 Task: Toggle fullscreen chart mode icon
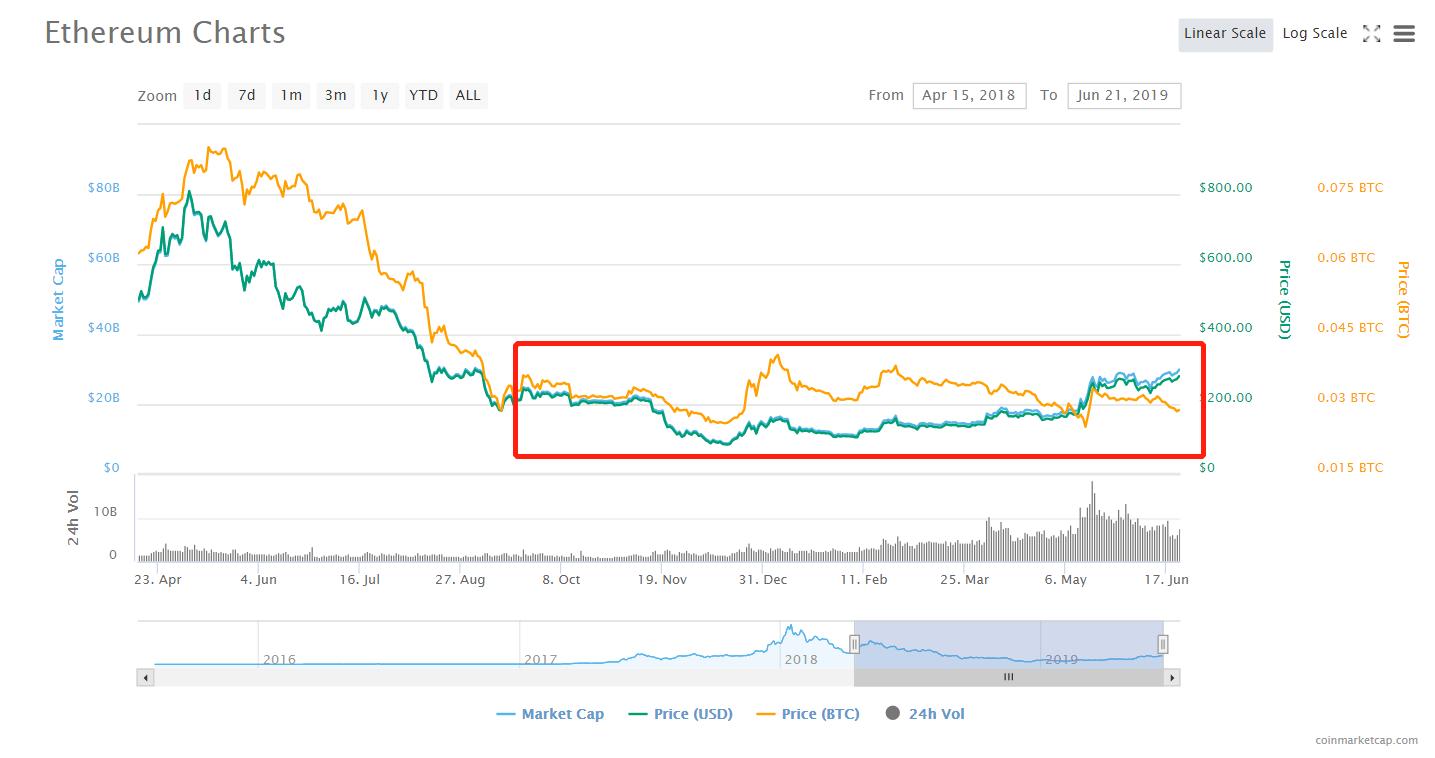click(1371, 34)
